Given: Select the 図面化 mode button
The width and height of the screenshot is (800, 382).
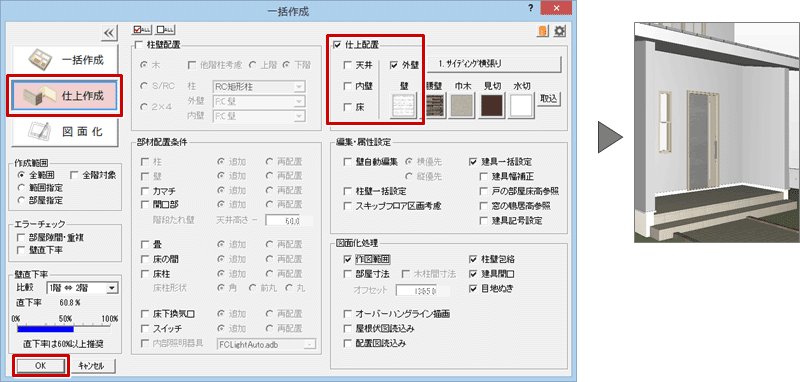Looking at the screenshot, I should pos(65,131).
